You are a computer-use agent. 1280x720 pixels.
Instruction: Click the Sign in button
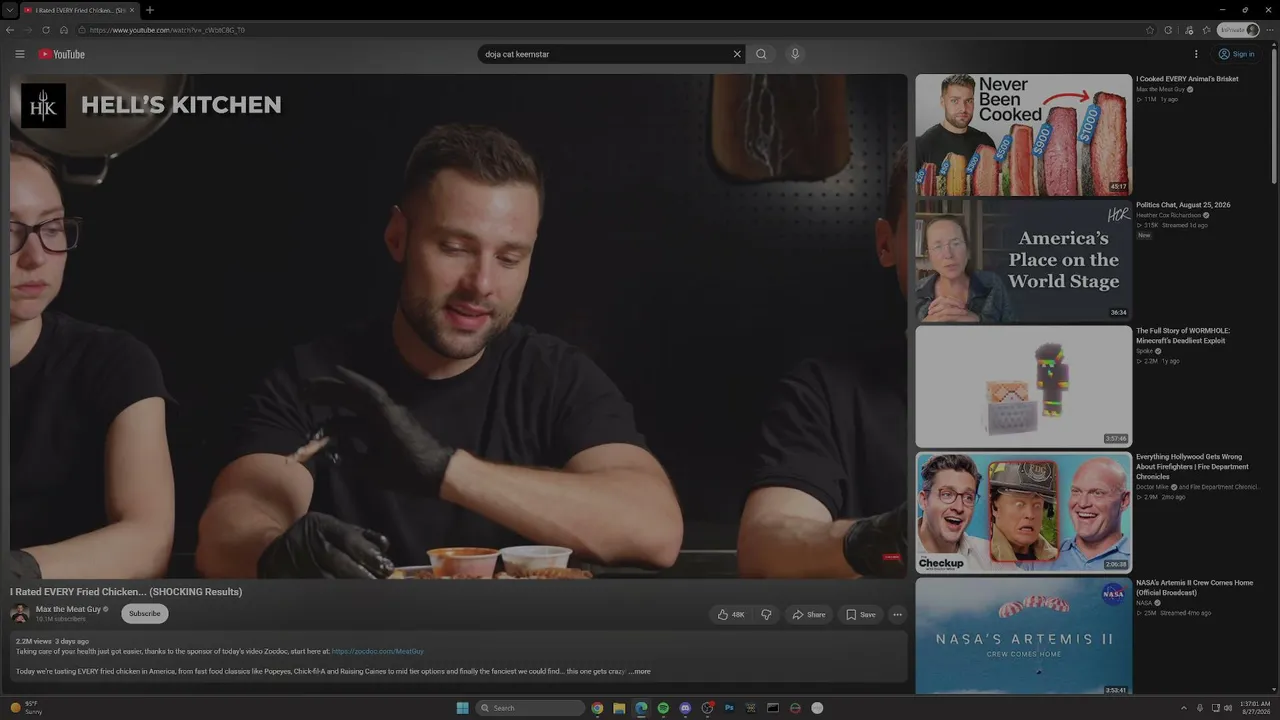(x=1236, y=54)
